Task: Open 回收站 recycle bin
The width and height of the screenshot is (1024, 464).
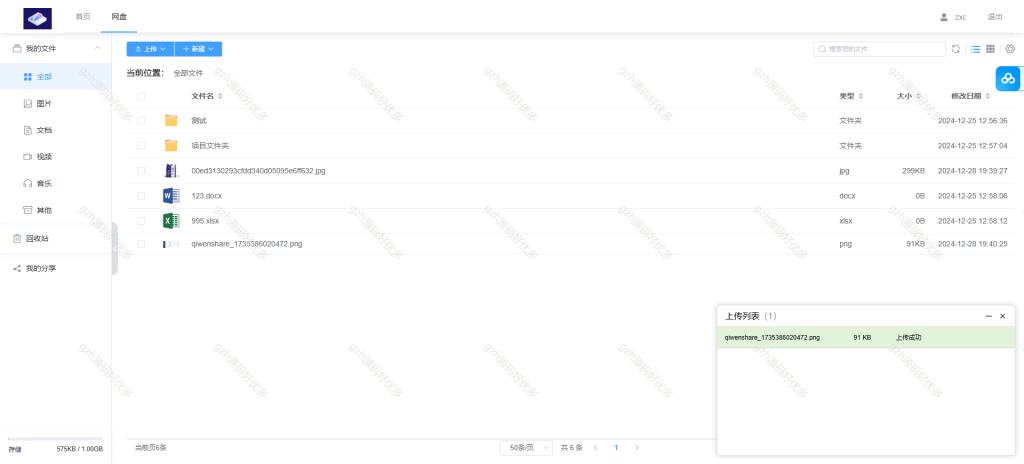Action: coord(56,239)
